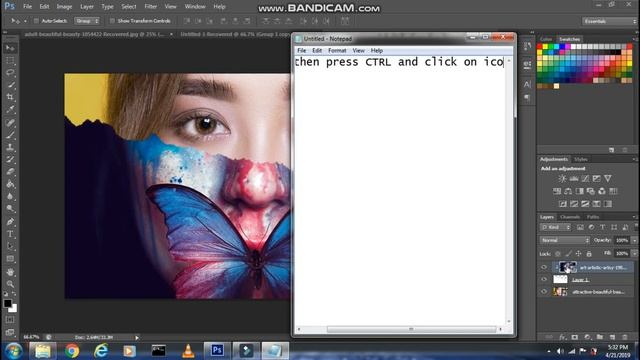Click the Notepad horizontal scrollbar

(x=411, y=329)
